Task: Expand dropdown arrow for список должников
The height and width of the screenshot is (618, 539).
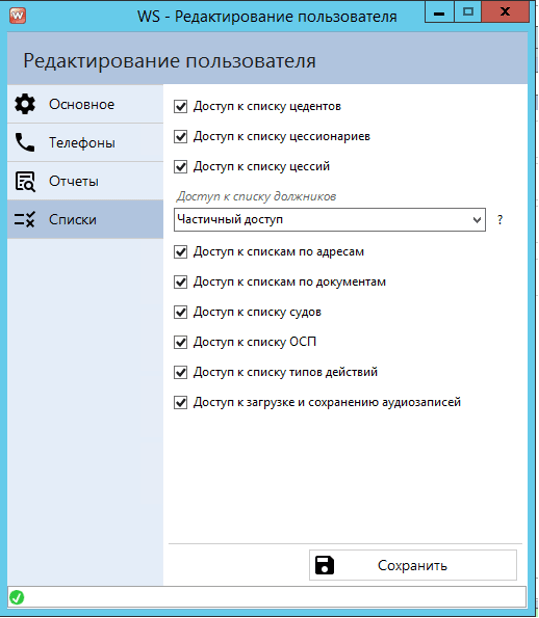Action: pyautogui.click(x=477, y=220)
